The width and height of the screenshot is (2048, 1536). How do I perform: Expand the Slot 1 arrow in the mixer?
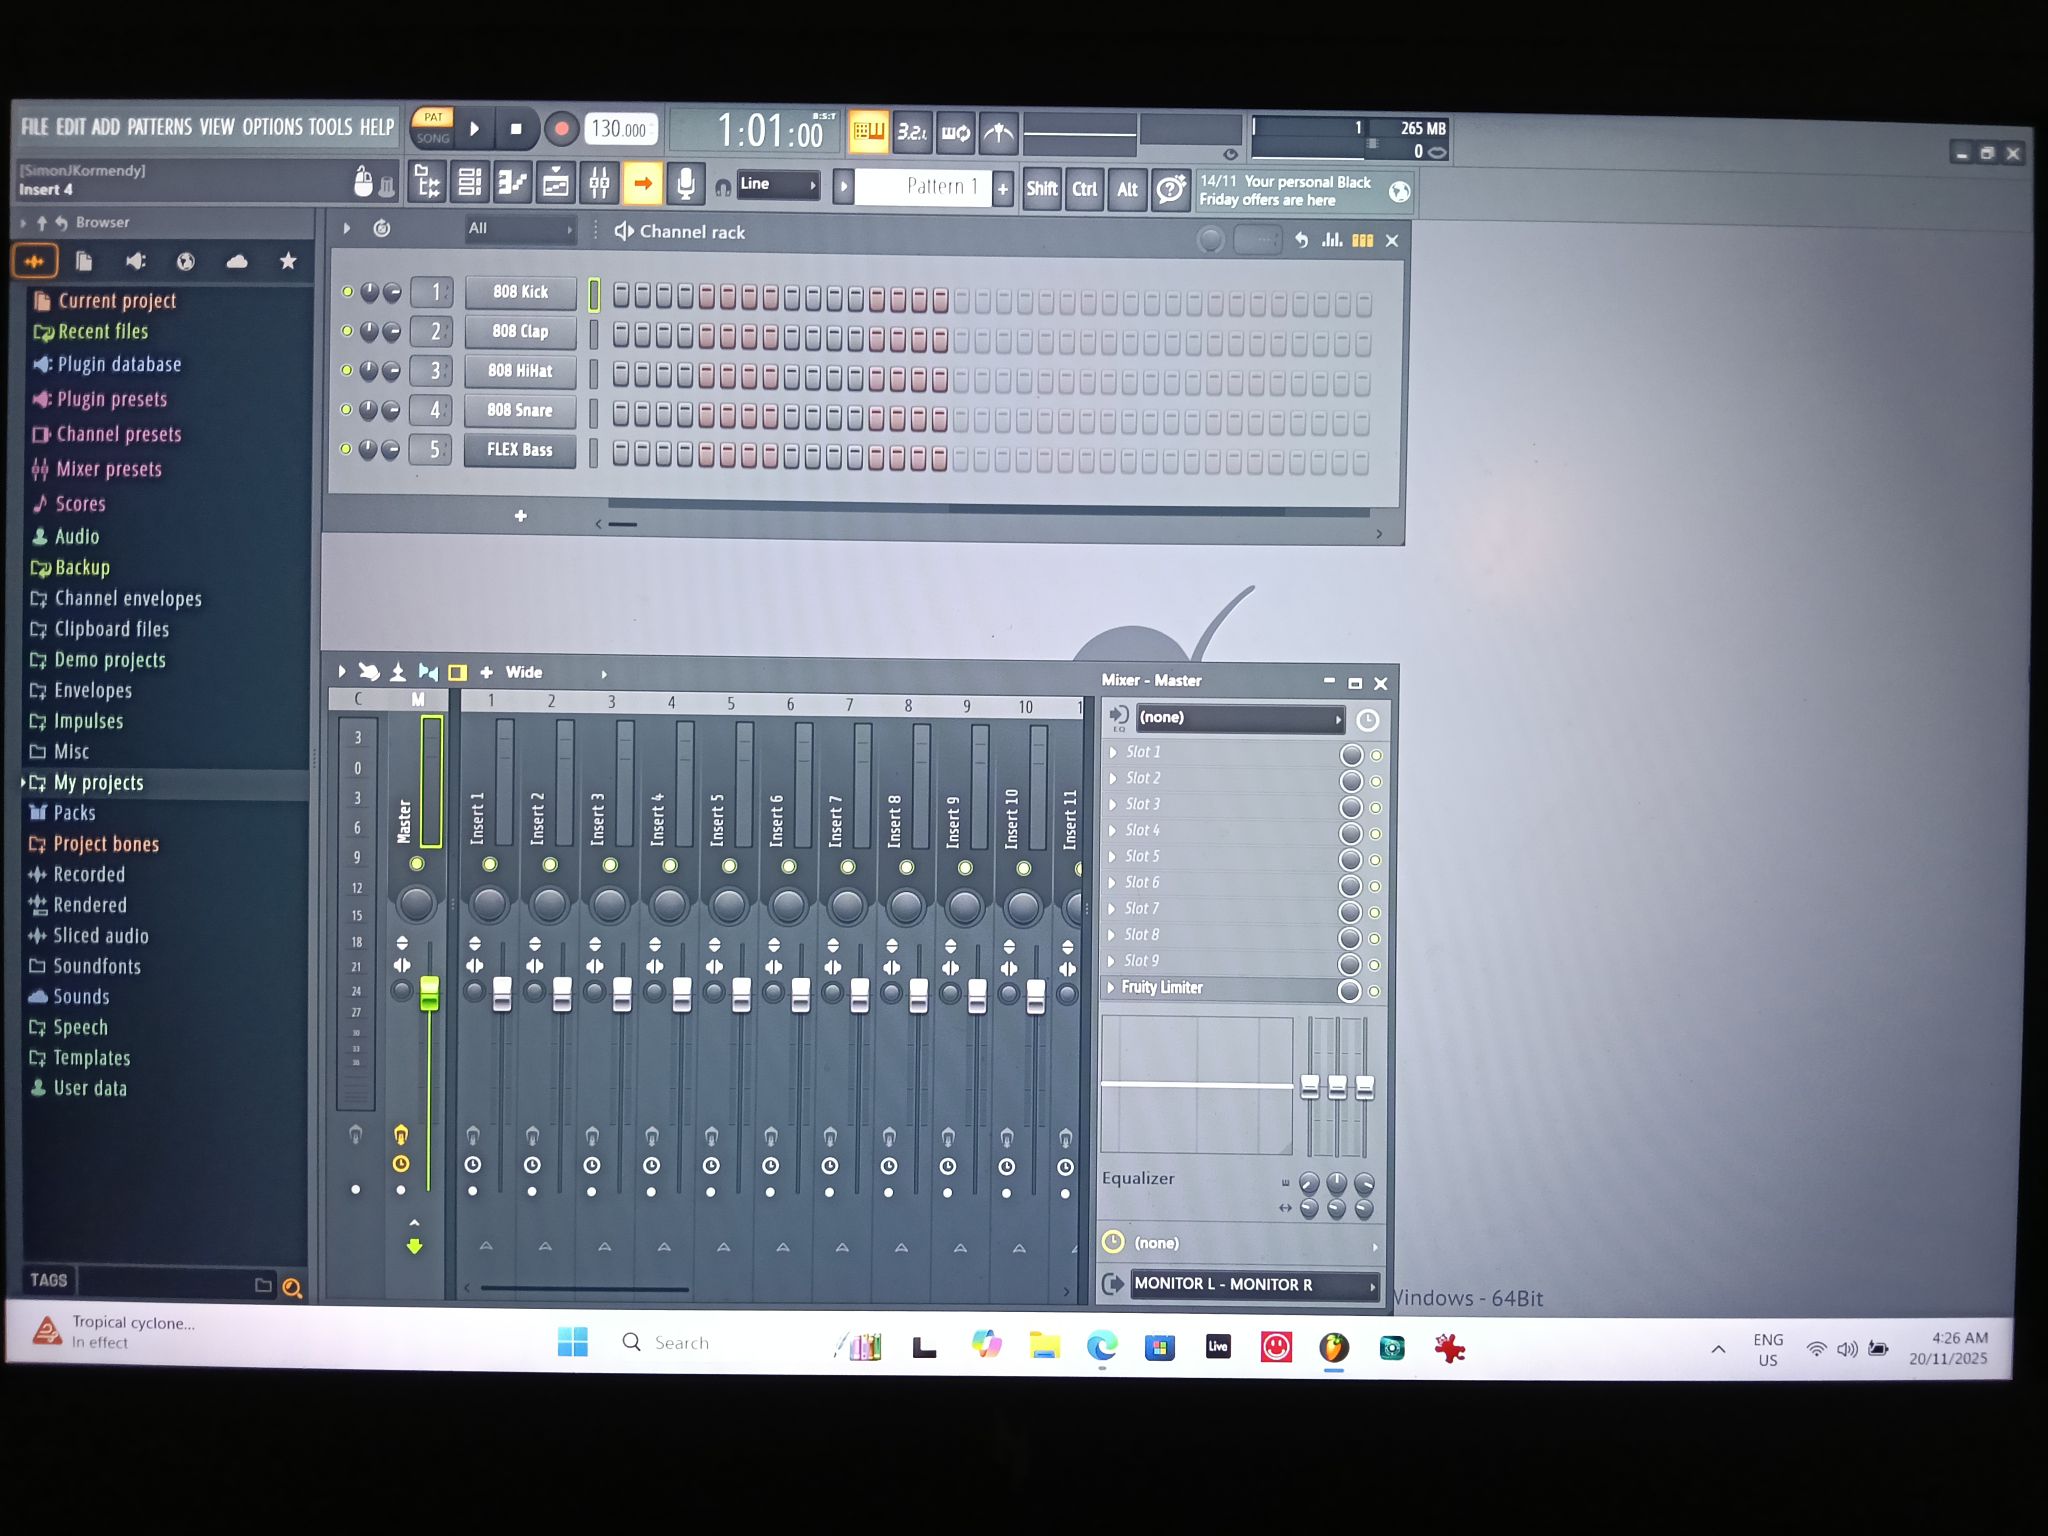coord(1113,752)
